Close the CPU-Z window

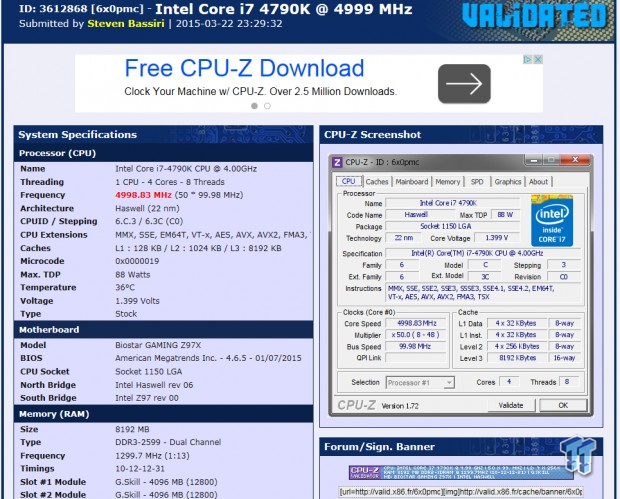click(x=575, y=160)
